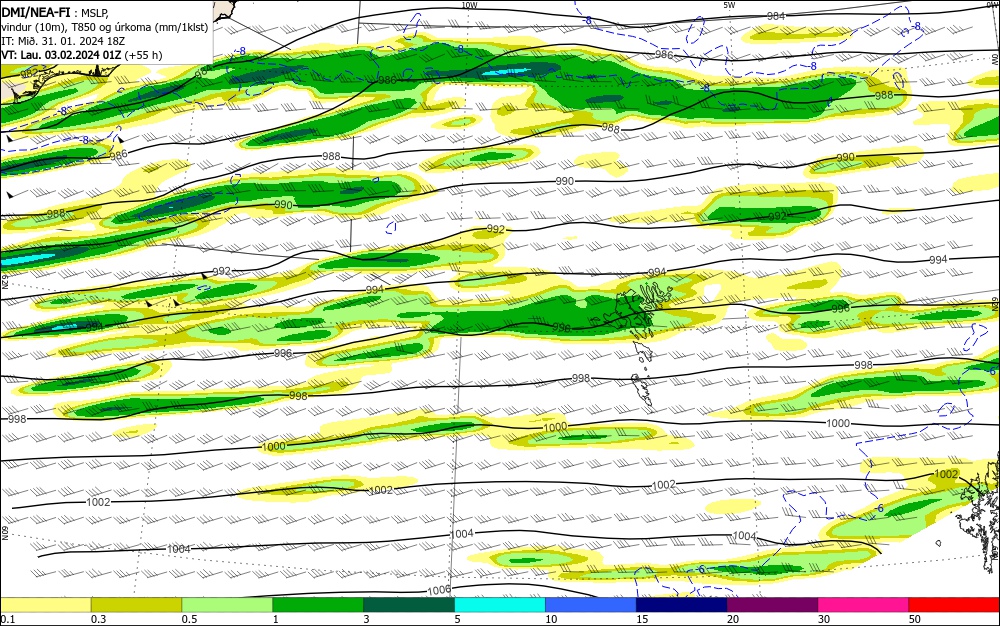Select the olive 0.3 legend color swatch
Image resolution: width=1000 pixels, height=626 pixels.
click(x=136, y=605)
